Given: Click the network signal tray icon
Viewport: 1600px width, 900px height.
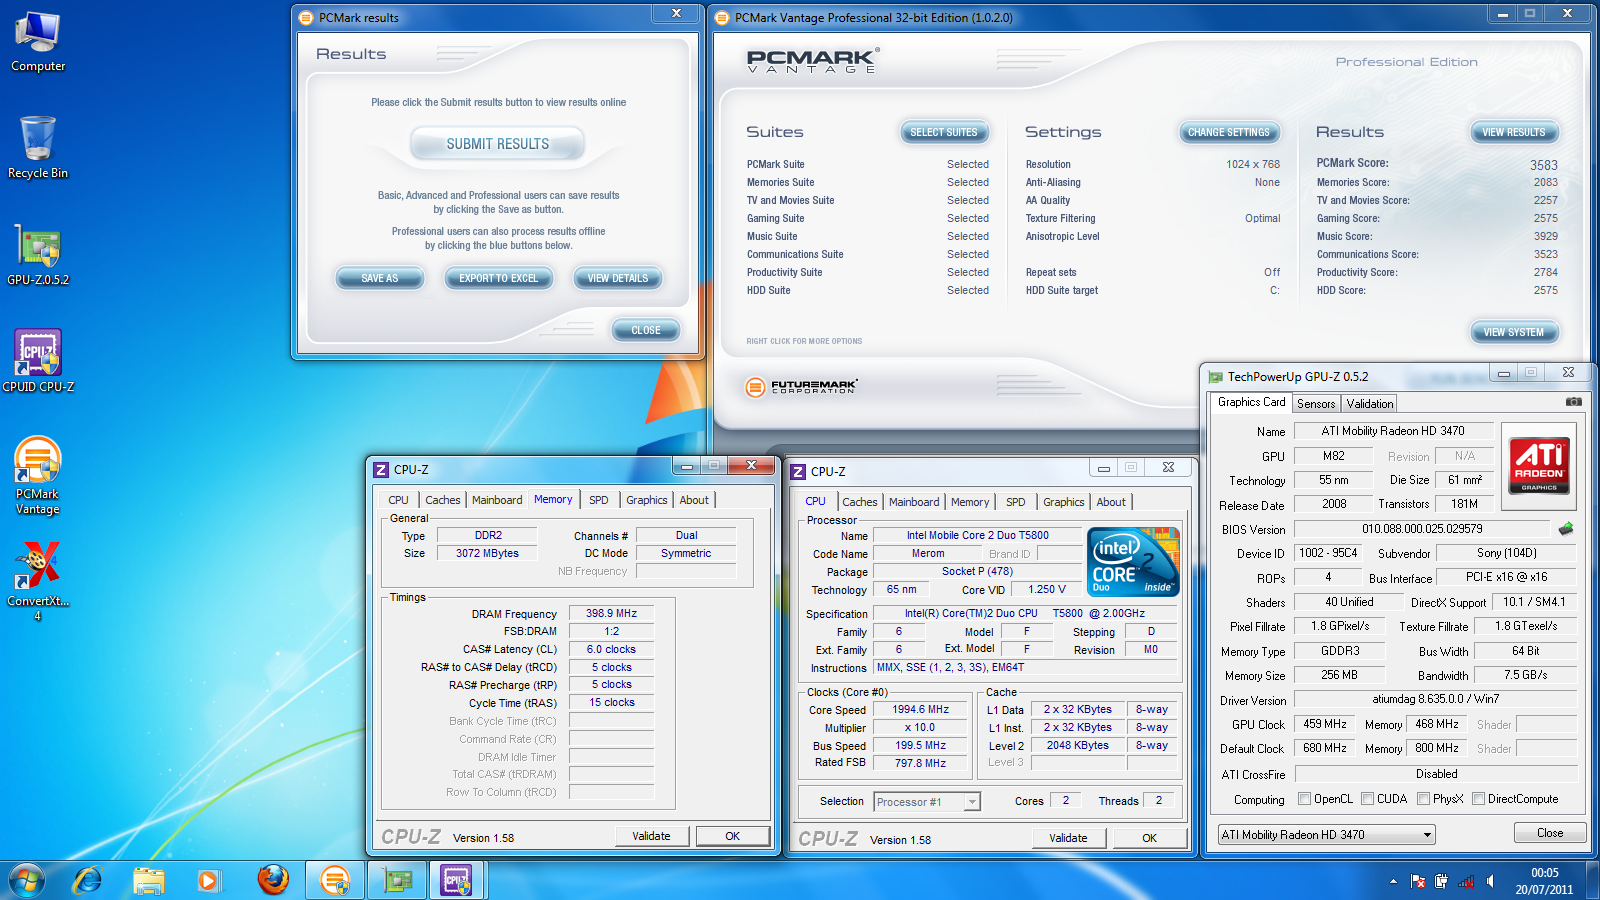Looking at the screenshot, I should (1466, 881).
